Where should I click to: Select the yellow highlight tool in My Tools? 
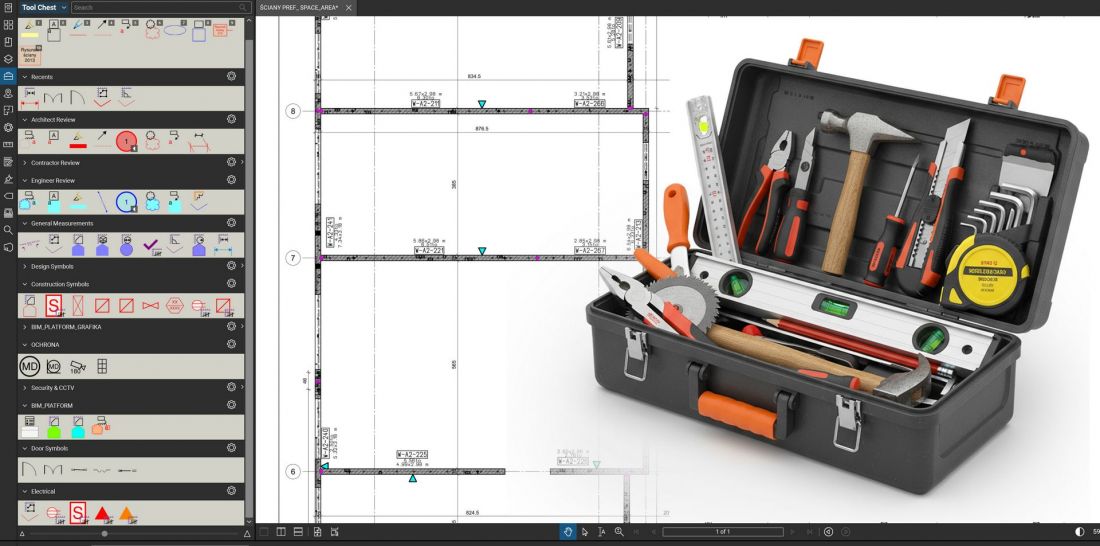tap(30, 29)
